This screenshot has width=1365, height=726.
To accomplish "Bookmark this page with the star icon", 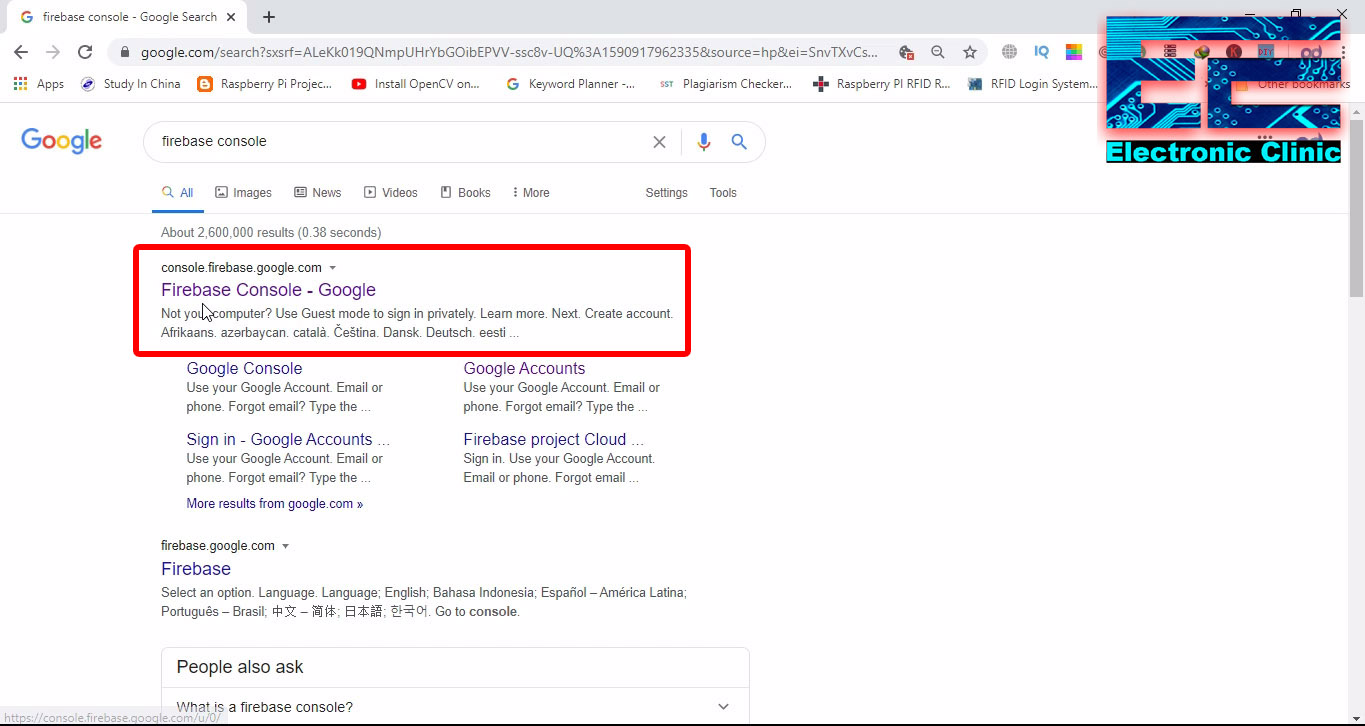I will click(x=969, y=52).
